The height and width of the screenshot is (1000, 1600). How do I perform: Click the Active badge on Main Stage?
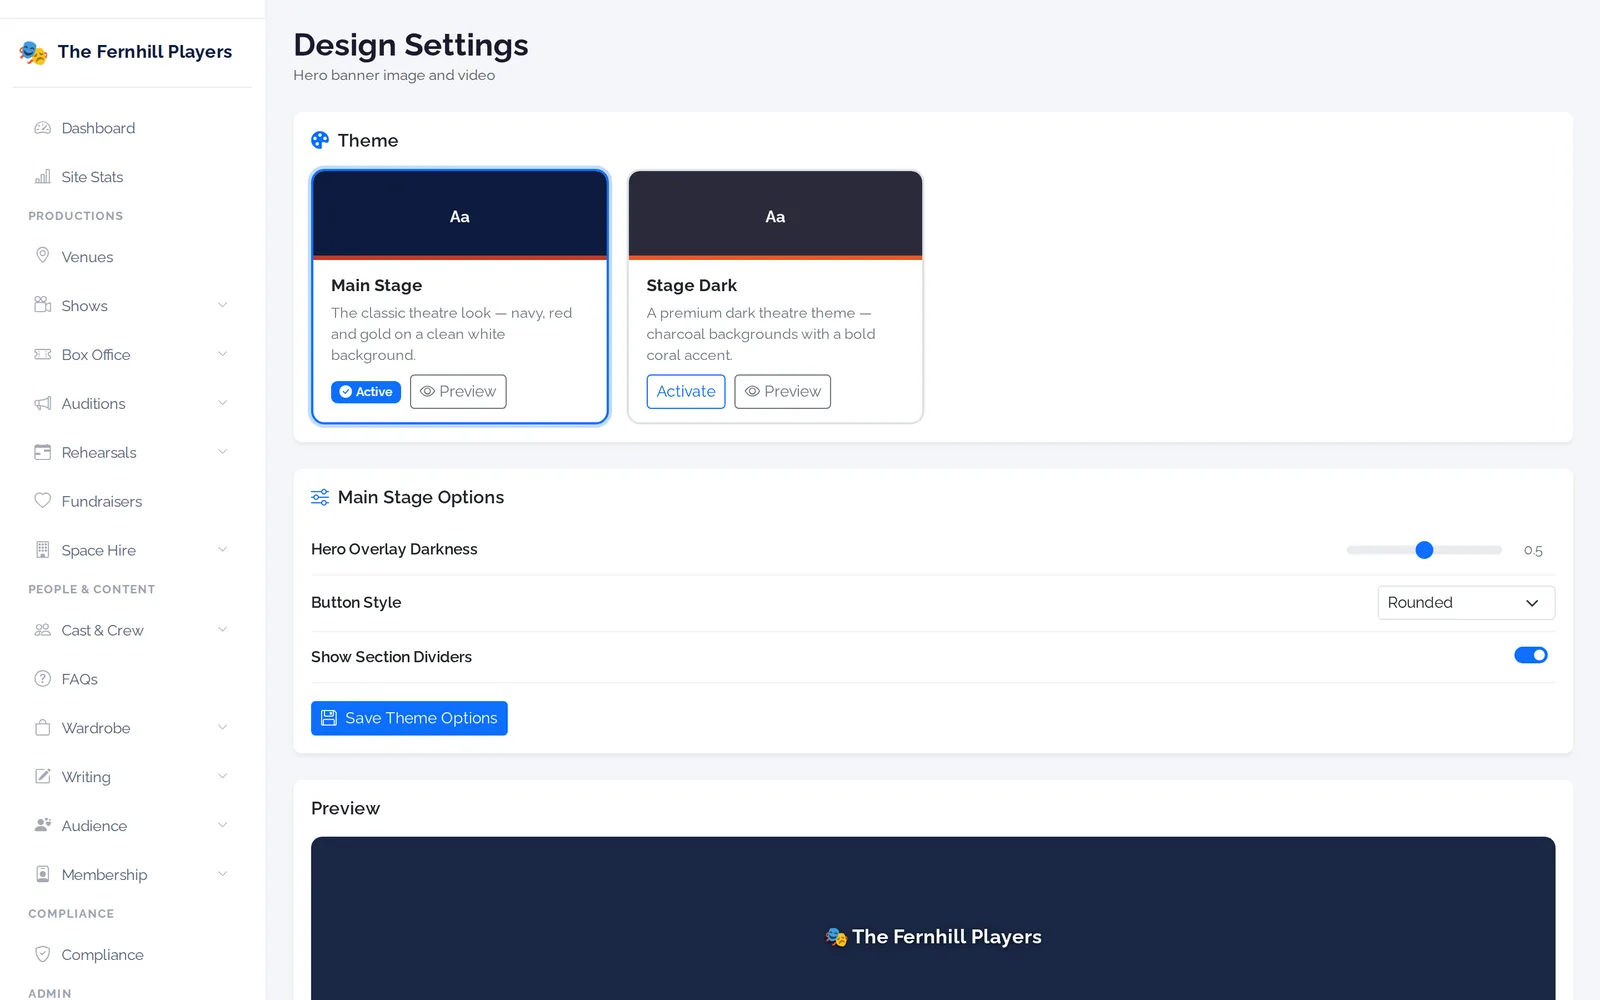[366, 392]
